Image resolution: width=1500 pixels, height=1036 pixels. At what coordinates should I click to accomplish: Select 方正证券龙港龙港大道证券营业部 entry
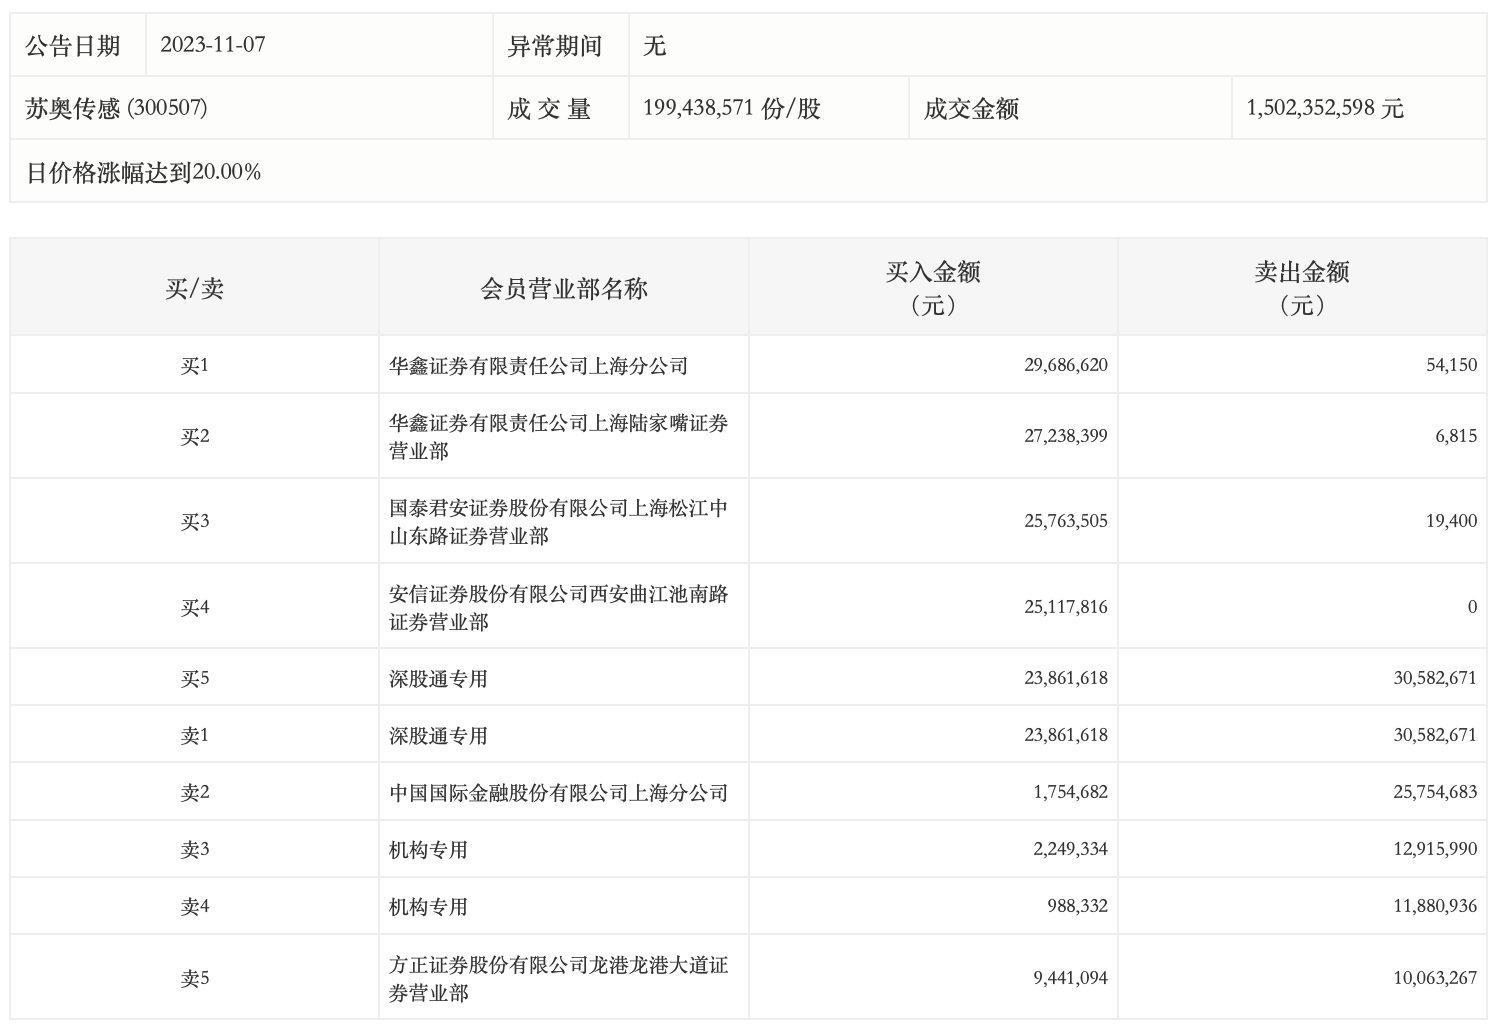coord(558,979)
